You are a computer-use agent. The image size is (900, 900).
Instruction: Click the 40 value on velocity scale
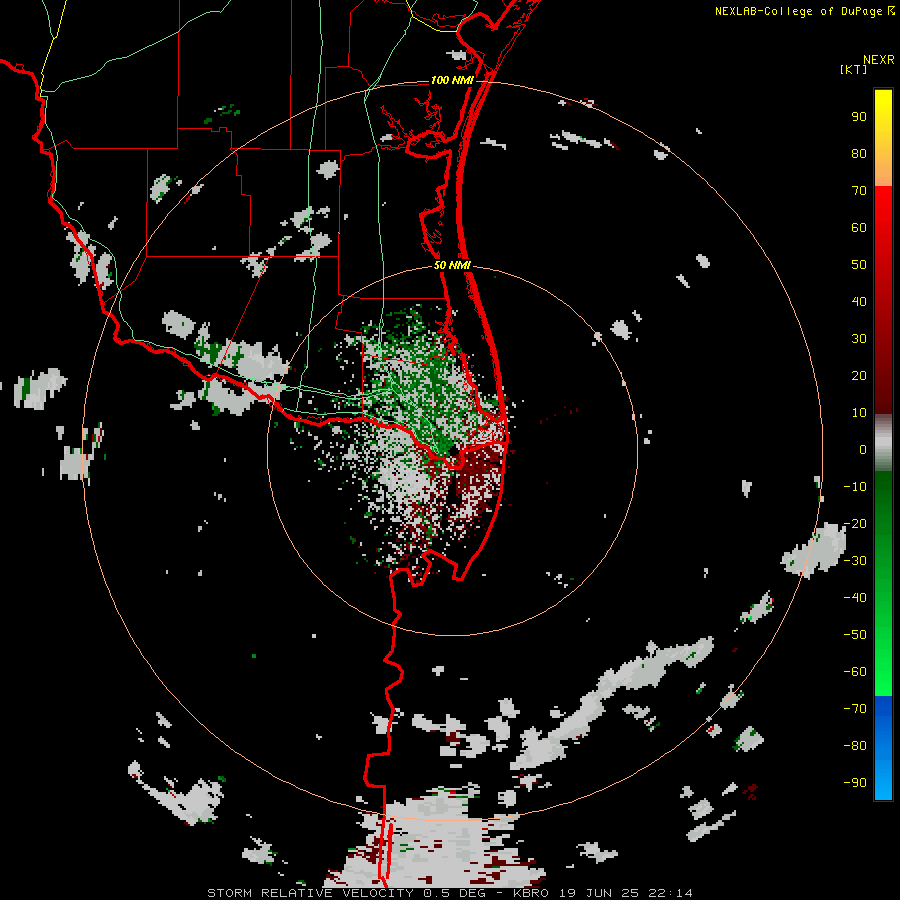(x=859, y=302)
